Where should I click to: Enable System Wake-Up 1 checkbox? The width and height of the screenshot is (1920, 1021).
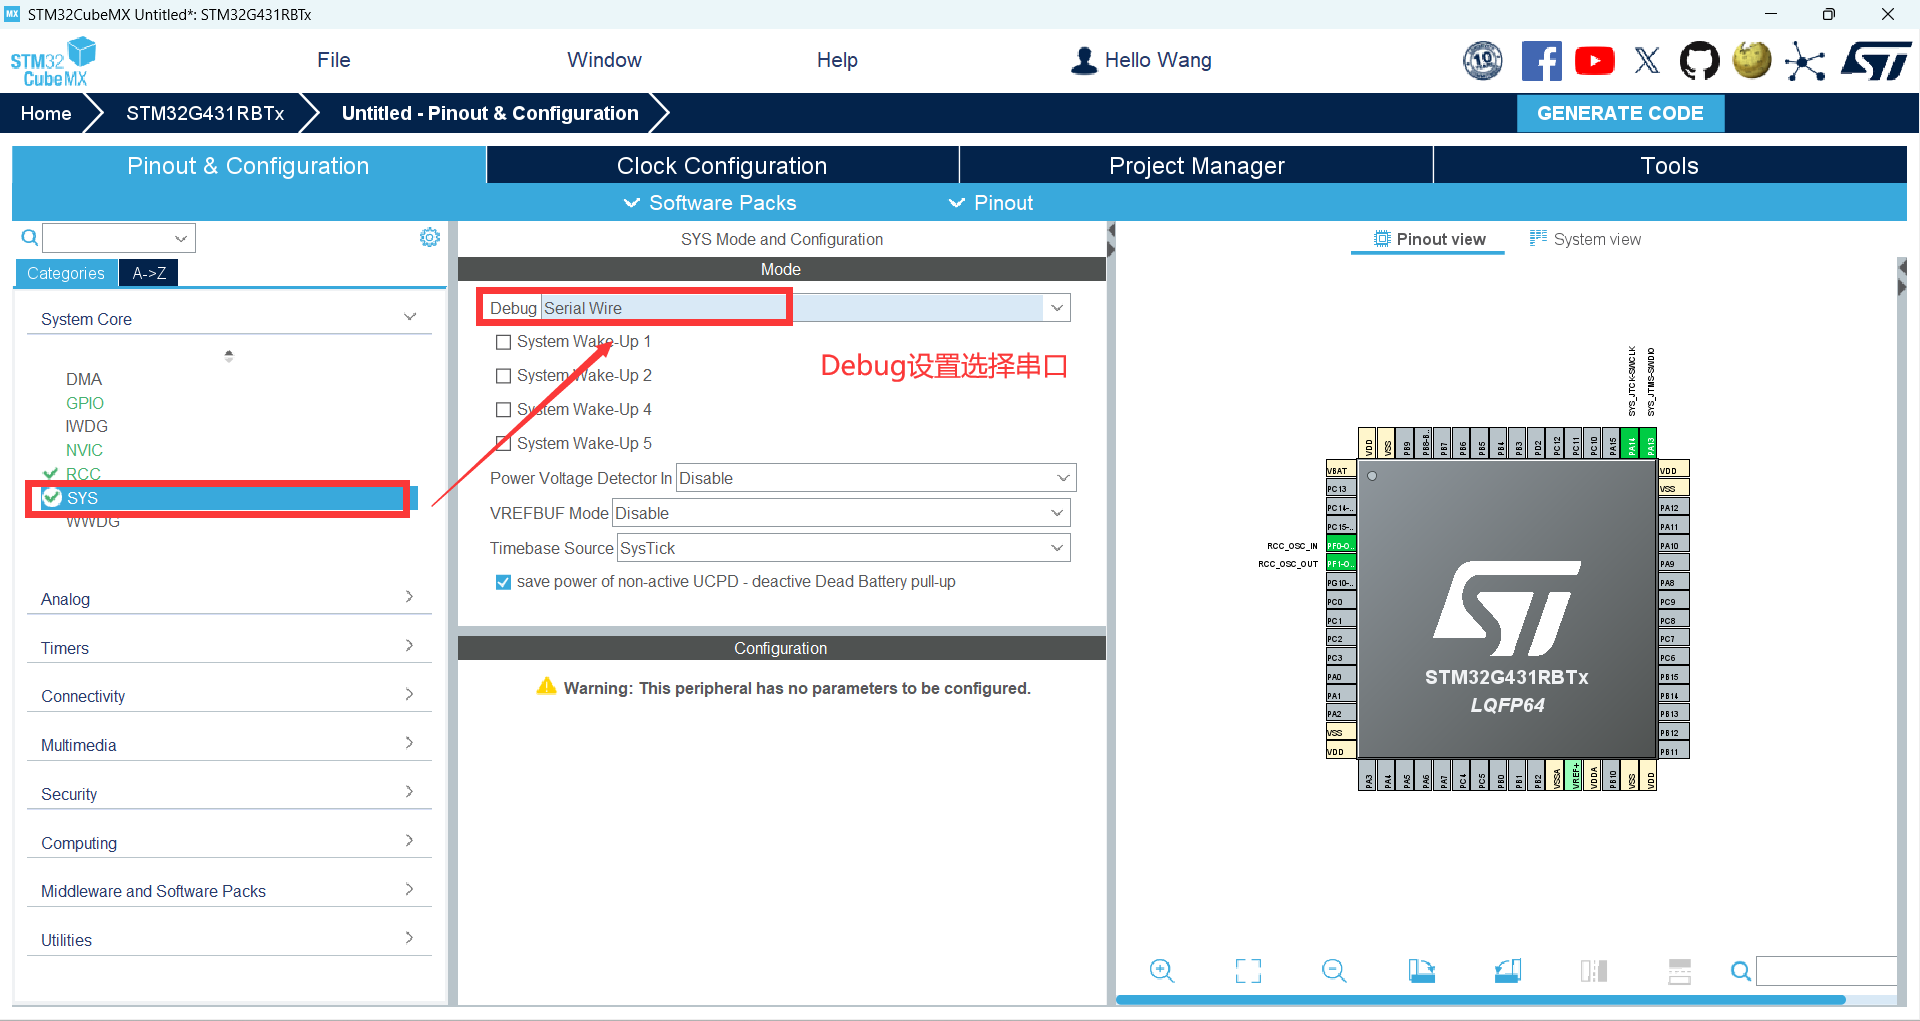[504, 342]
